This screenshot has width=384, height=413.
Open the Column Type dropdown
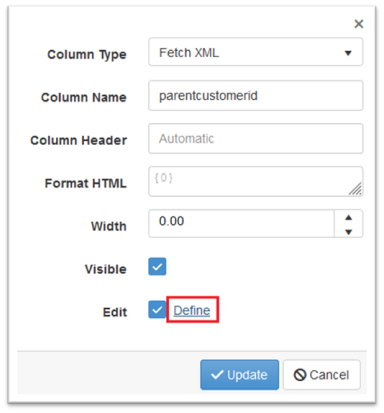[x=256, y=52]
